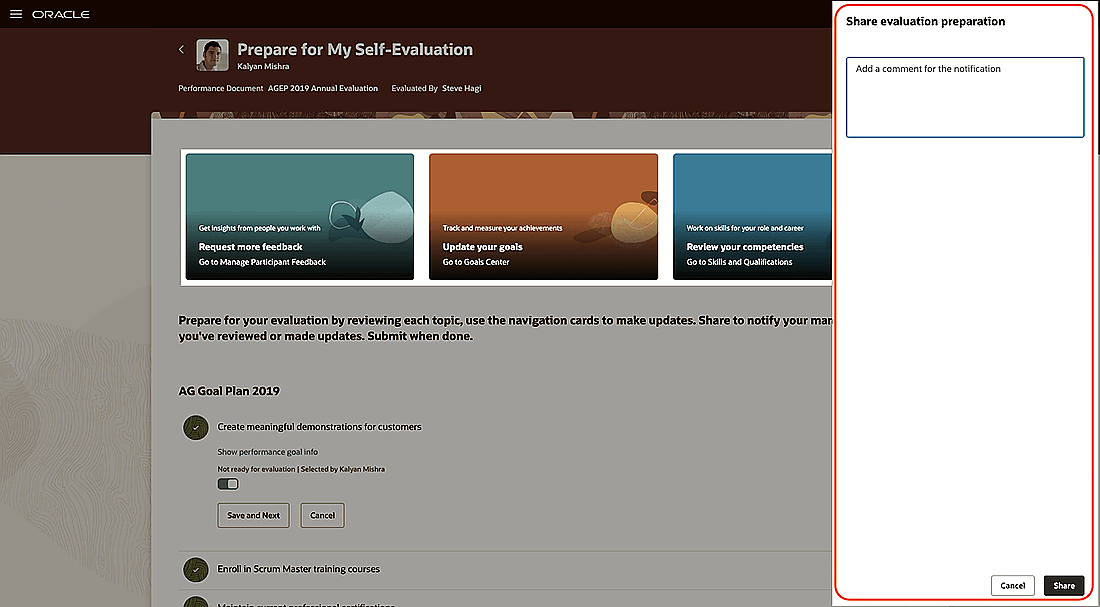This screenshot has height=607, width=1100.
Task: Open the hamburger navigation menu
Action: tap(15, 14)
